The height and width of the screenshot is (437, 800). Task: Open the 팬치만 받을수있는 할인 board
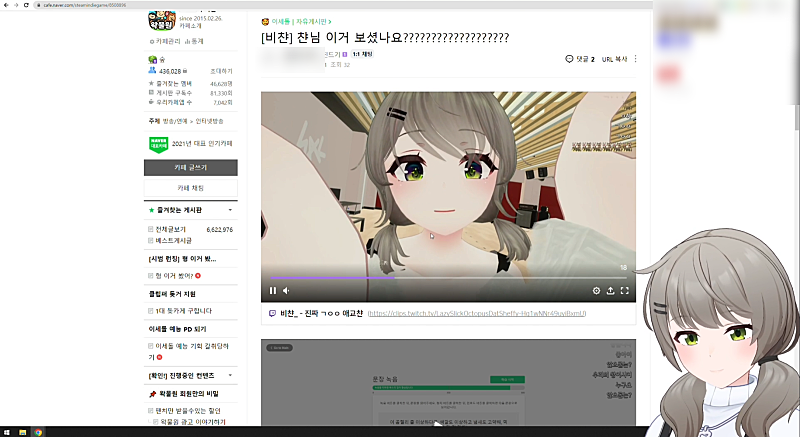click(188, 410)
